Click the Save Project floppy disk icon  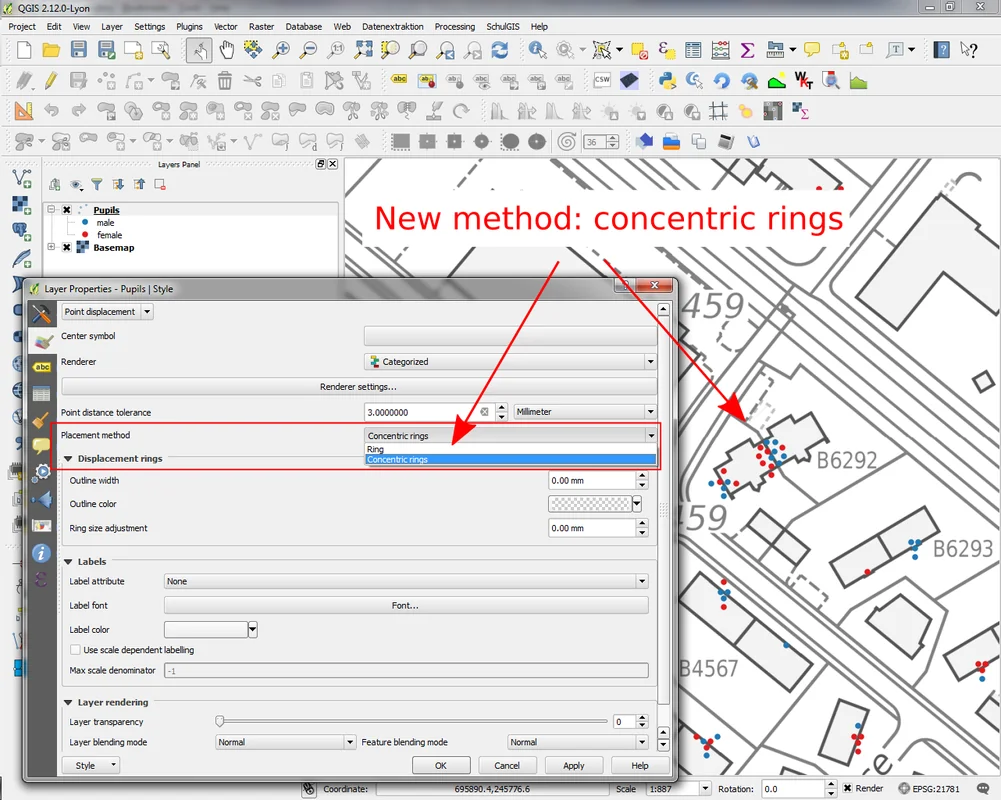point(78,50)
